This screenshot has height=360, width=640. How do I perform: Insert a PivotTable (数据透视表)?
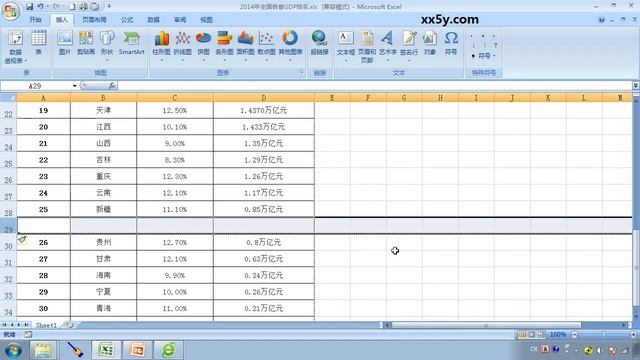(x=16, y=47)
